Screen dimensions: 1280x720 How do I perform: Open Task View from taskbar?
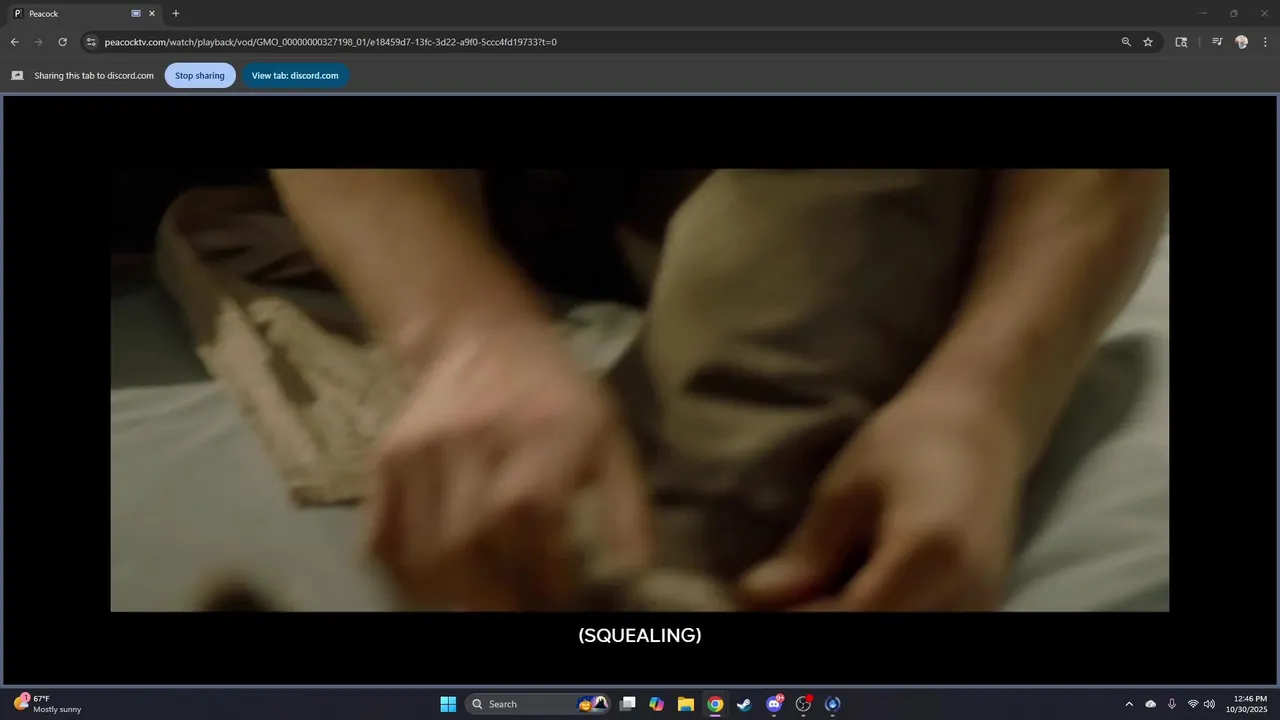click(x=628, y=704)
